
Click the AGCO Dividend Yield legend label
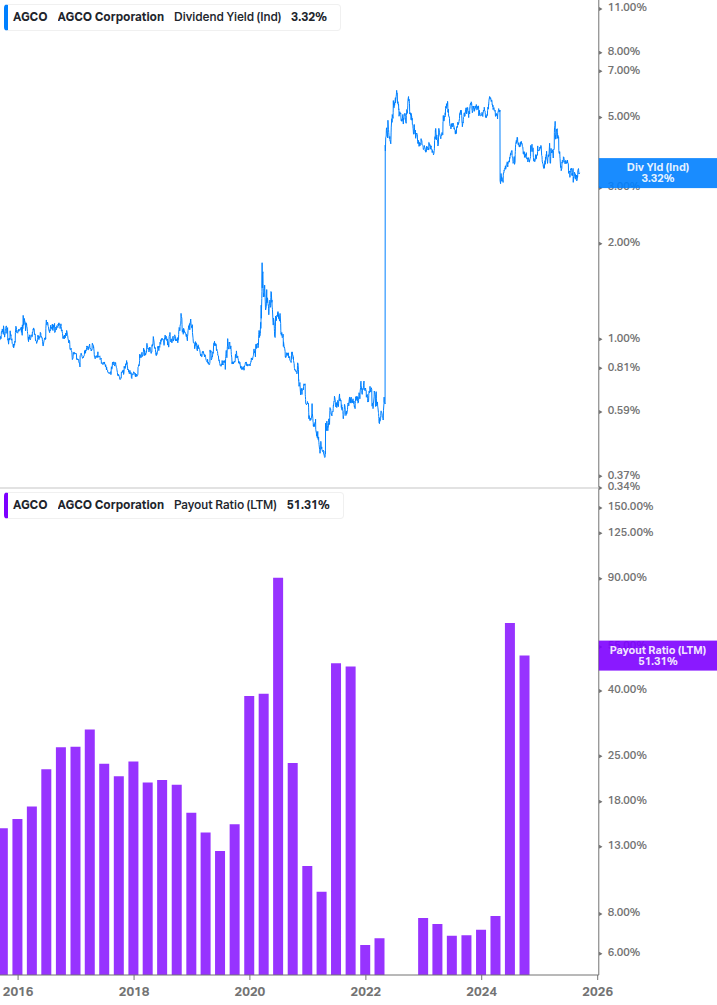coord(172,17)
